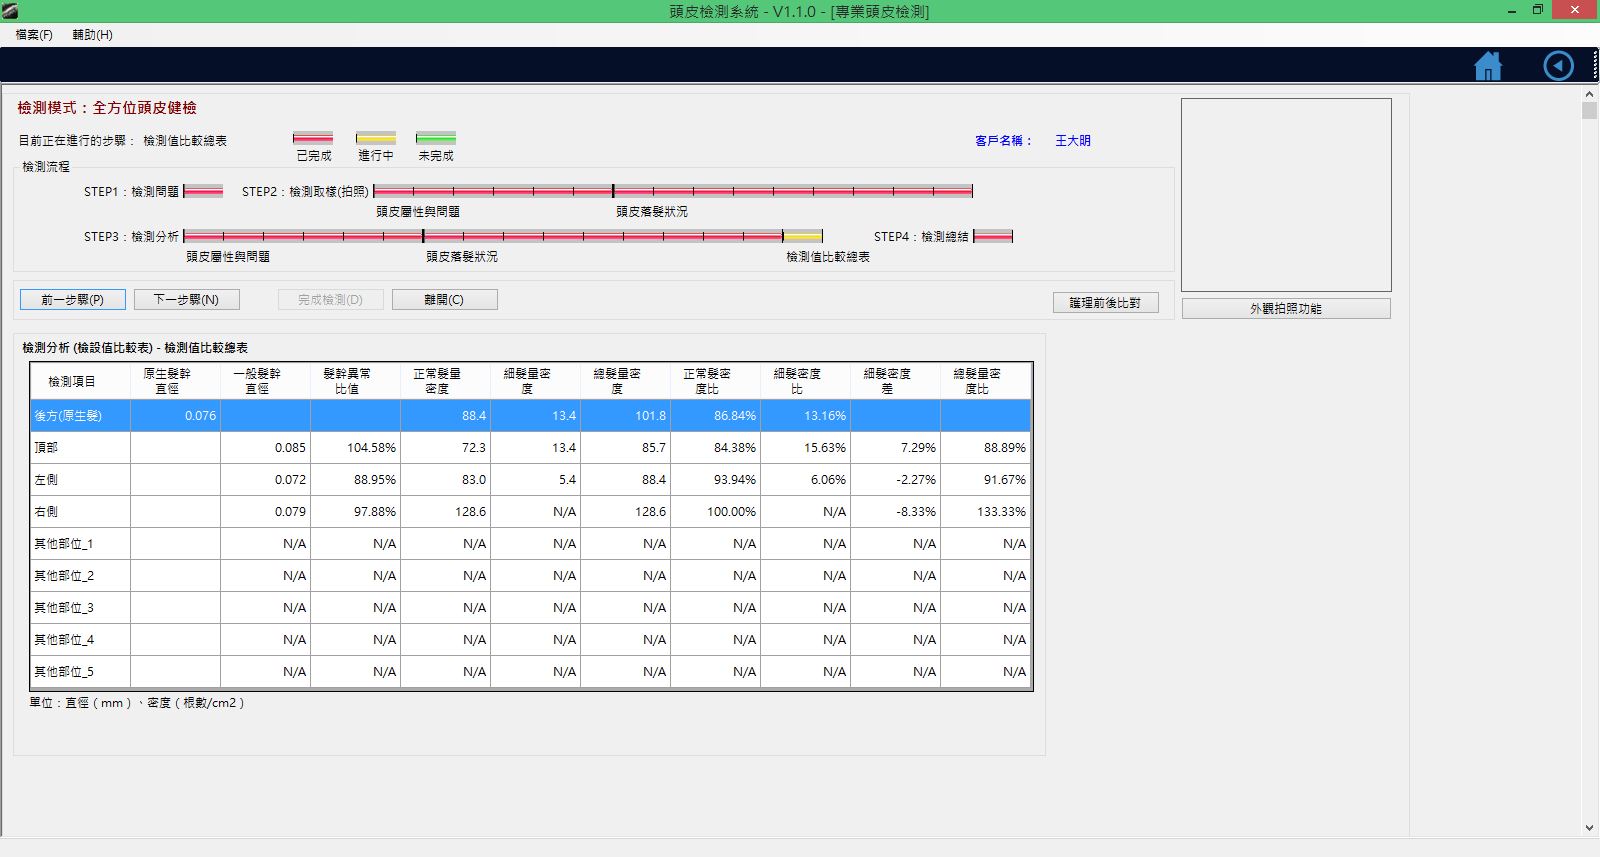The width and height of the screenshot is (1600, 857).
Task: Click the 104.58% cell in 頂部 row
Action: pyautogui.click(x=355, y=448)
